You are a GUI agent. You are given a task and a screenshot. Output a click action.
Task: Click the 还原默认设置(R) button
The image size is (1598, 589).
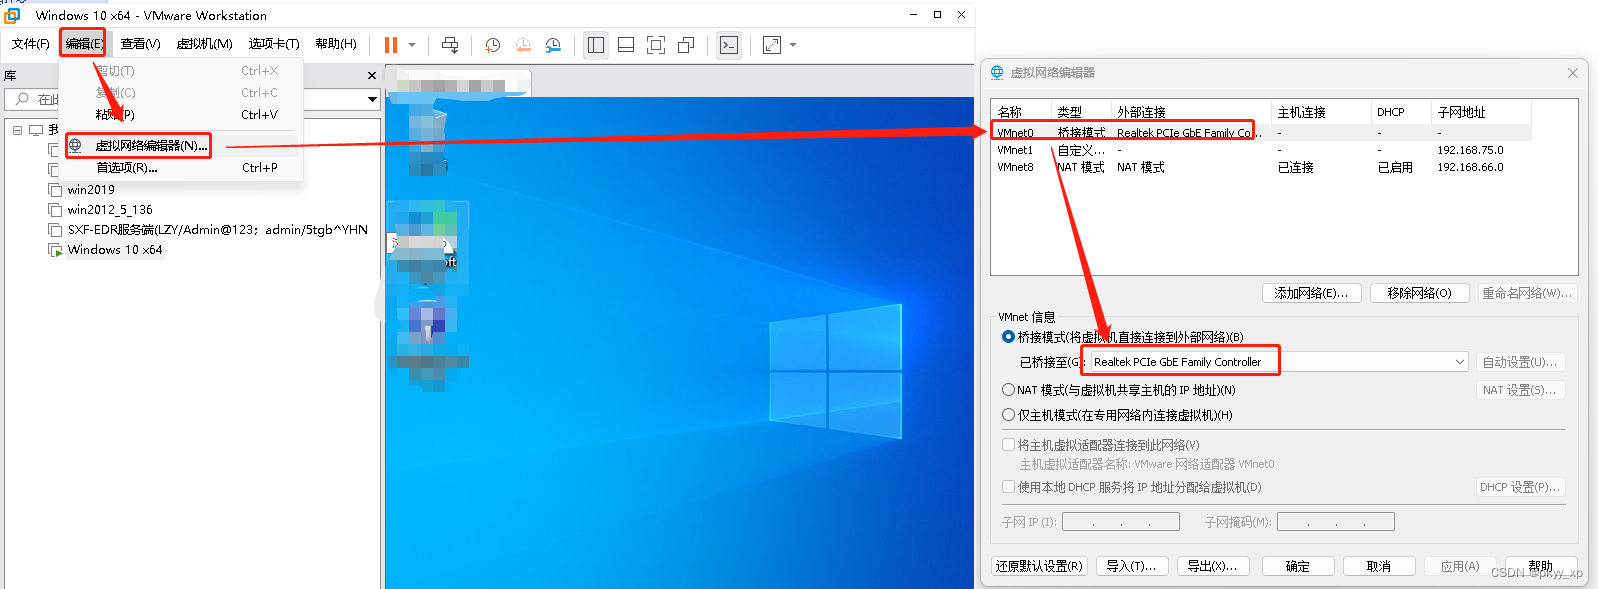point(1039,566)
